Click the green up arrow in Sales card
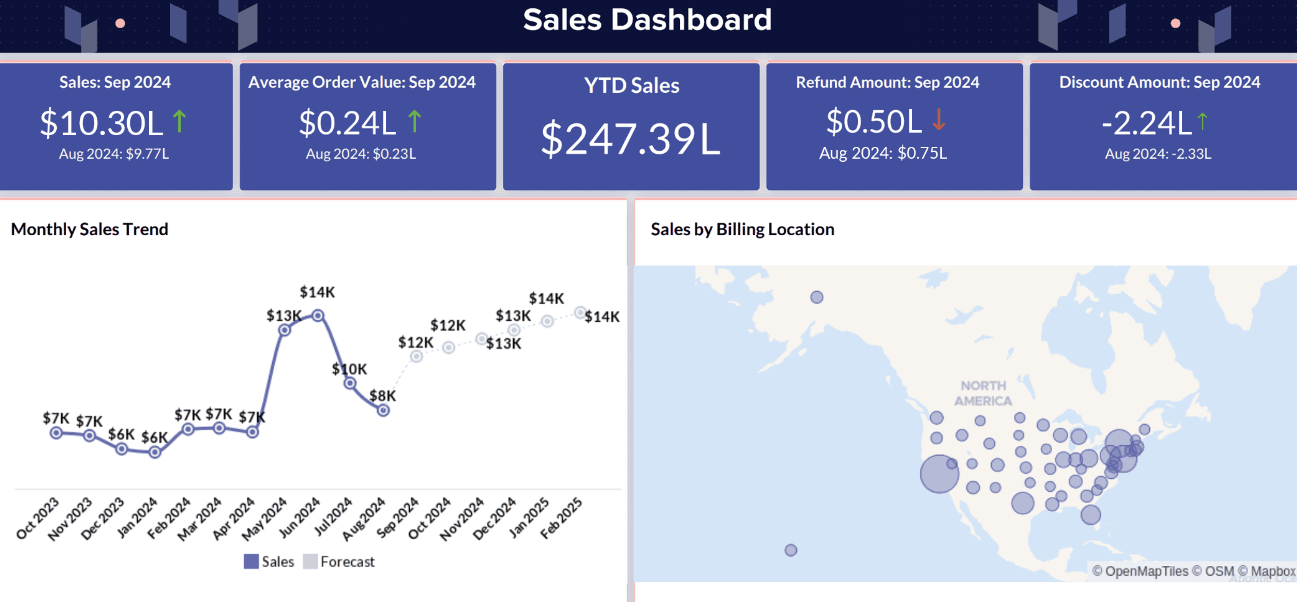Viewport: 1297px width, 602px height. tap(180, 122)
